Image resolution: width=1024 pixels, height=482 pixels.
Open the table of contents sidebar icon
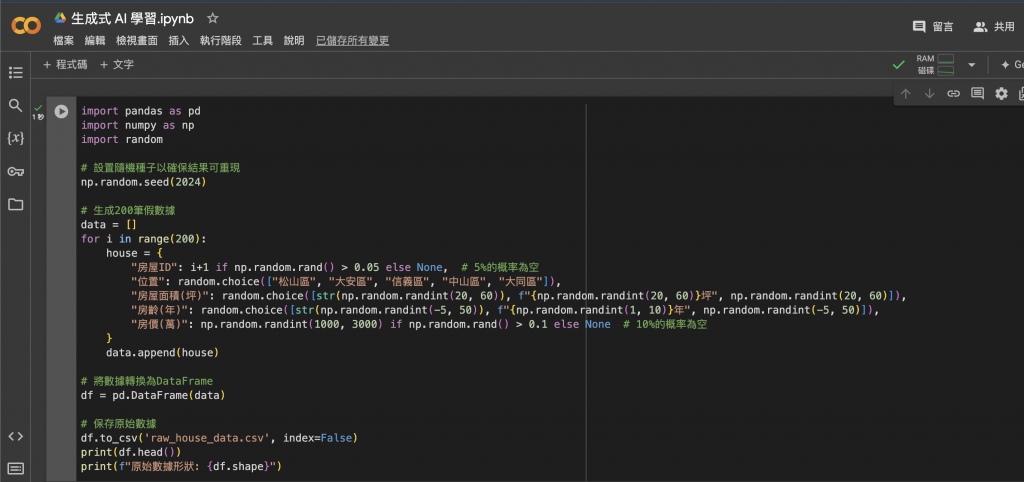(x=16, y=72)
